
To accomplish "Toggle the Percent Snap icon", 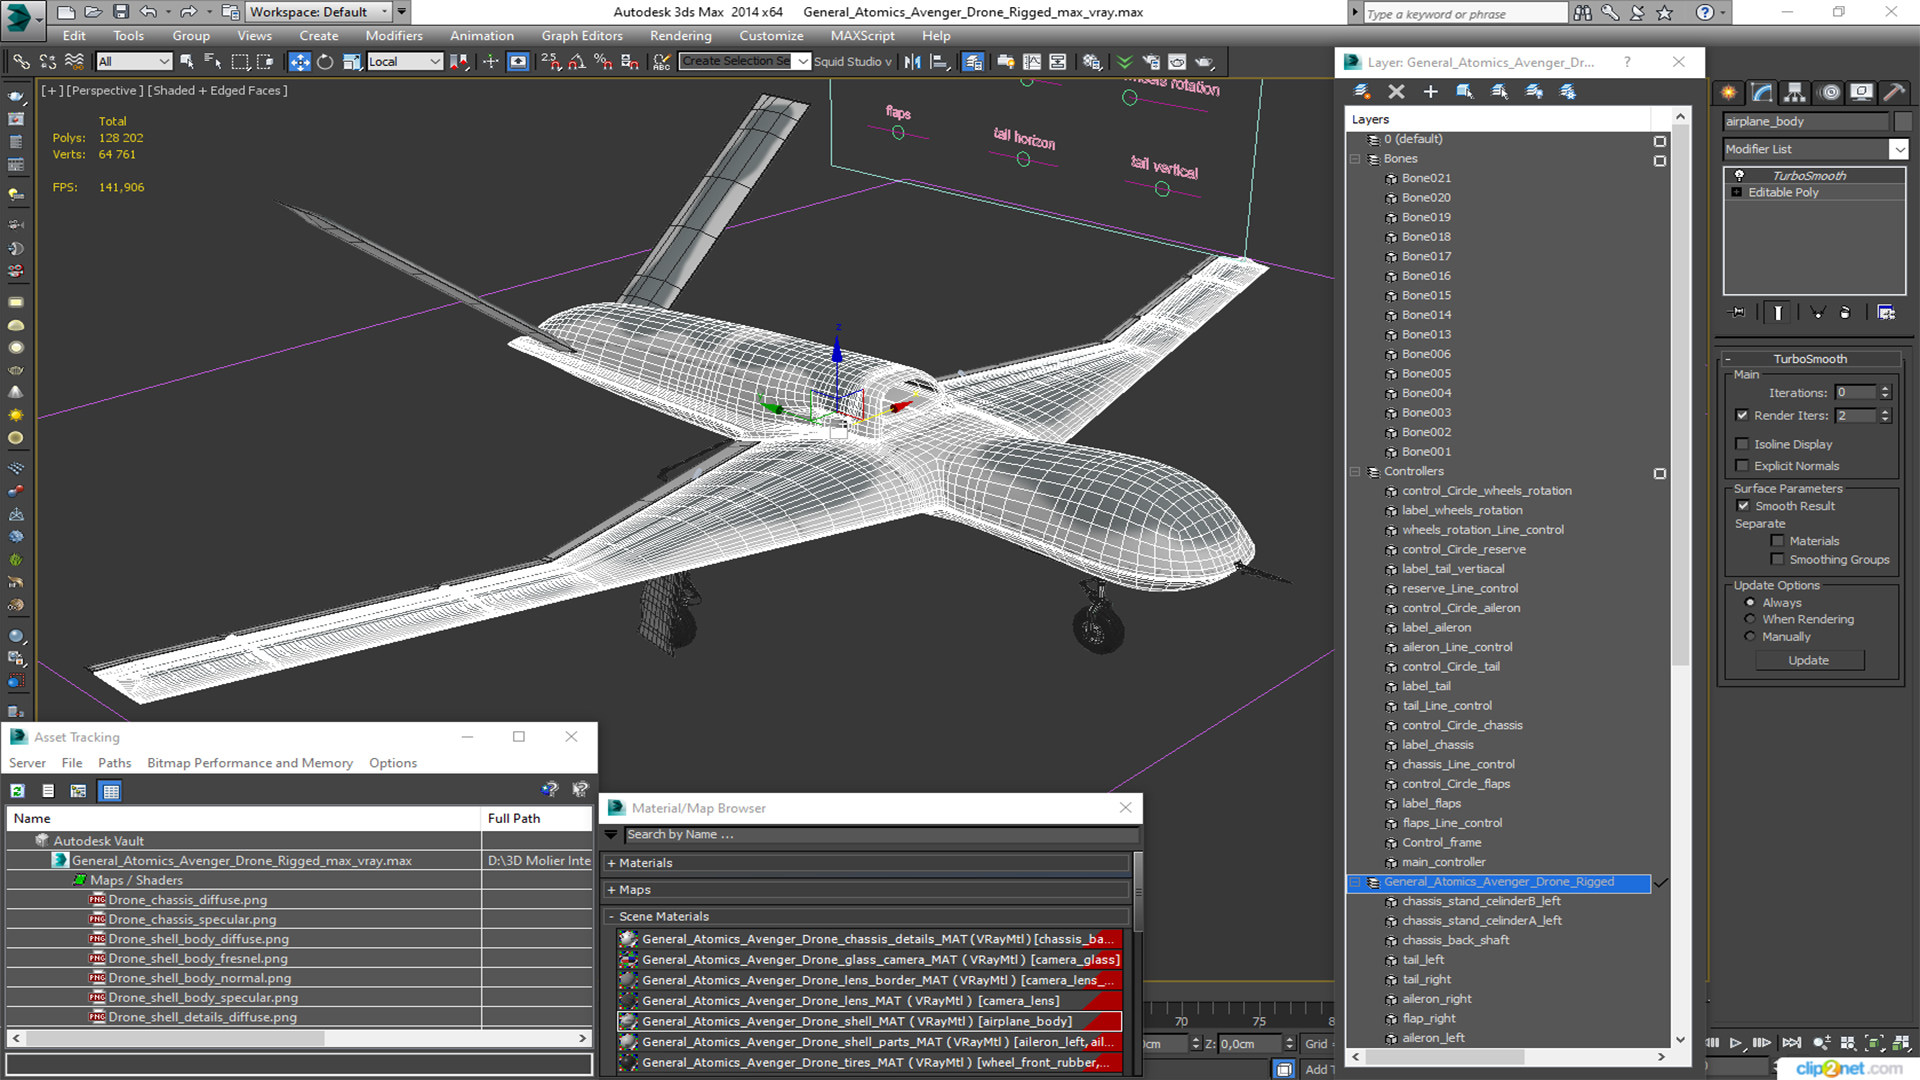I will coord(603,62).
